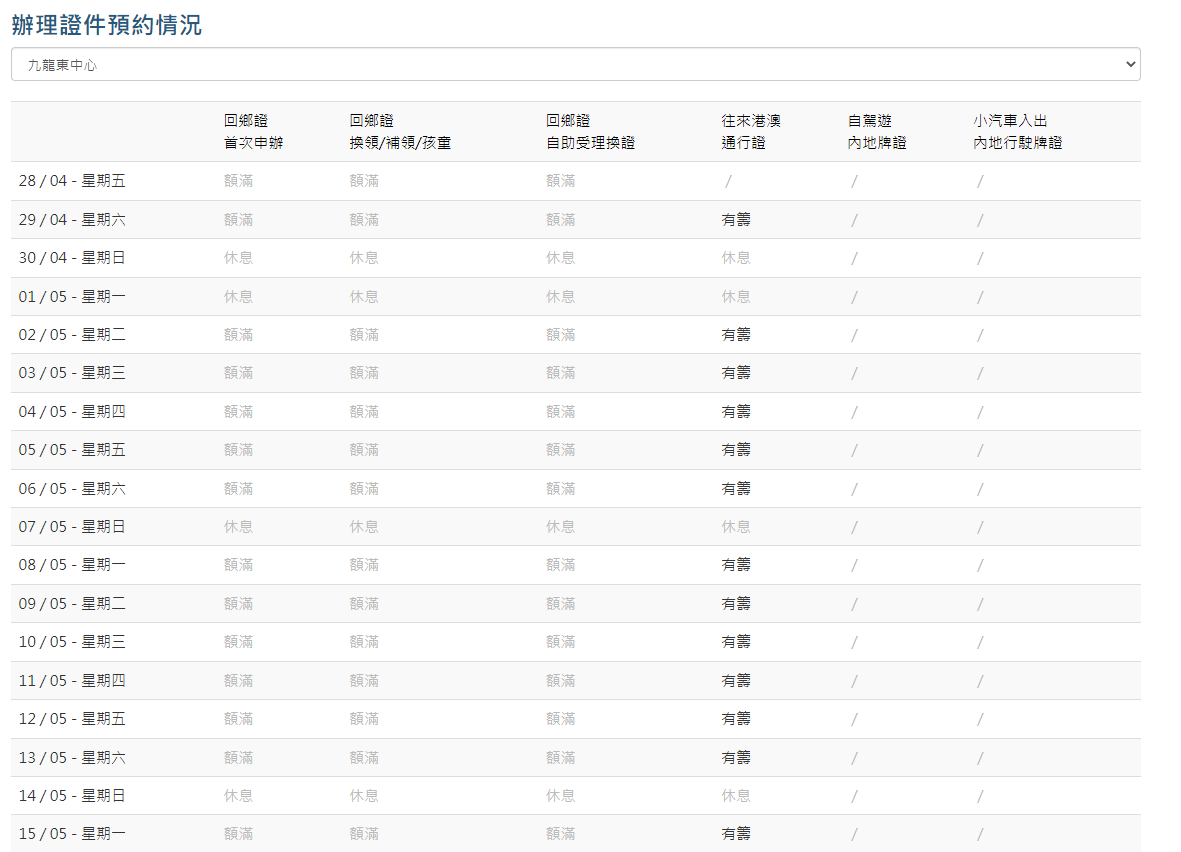Click the 自駕遊 內地牌證 column header
Screen dimensions: 1181x852
coord(877,132)
